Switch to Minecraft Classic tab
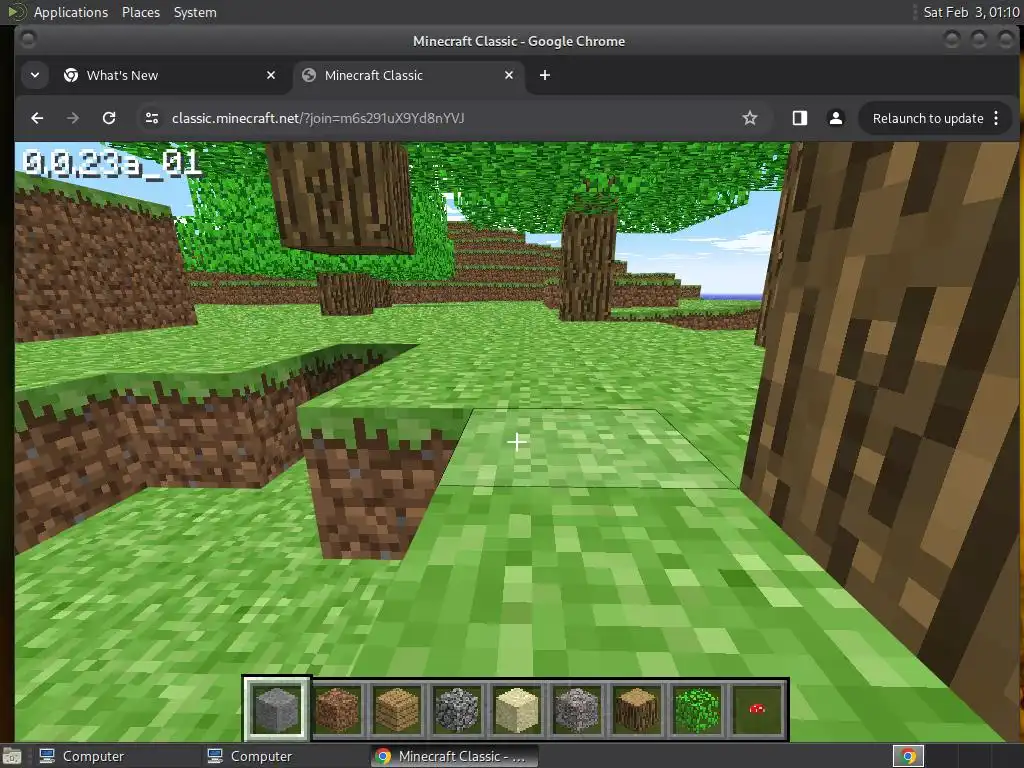1024x768 pixels. (408, 75)
